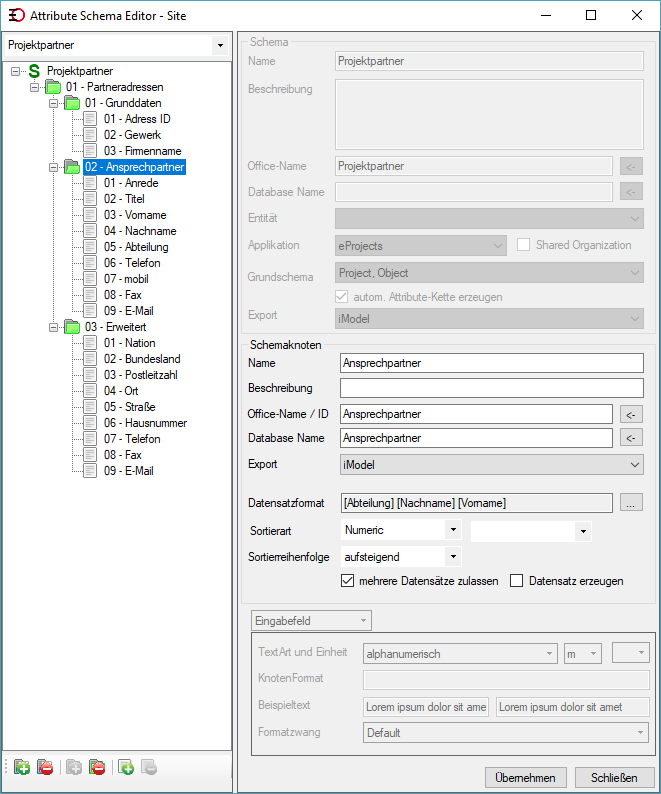Select tree item '05 - Abteilung'
This screenshot has height=794, width=661.
[x=136, y=247]
